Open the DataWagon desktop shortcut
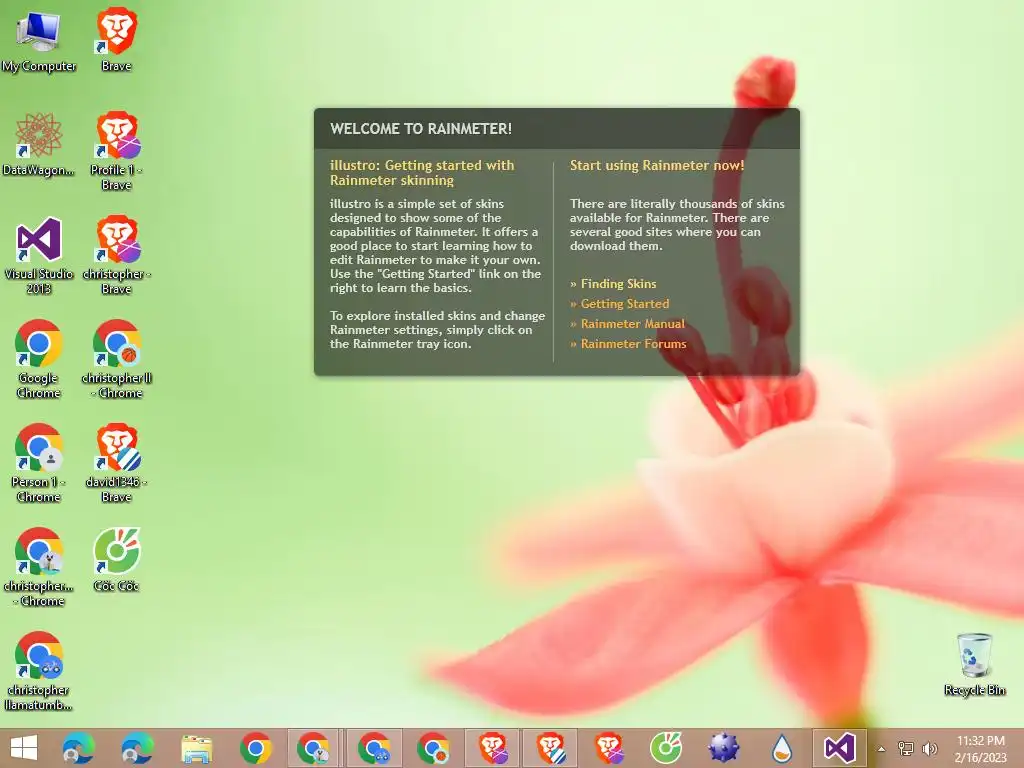This screenshot has height=768, width=1024. pos(39,145)
